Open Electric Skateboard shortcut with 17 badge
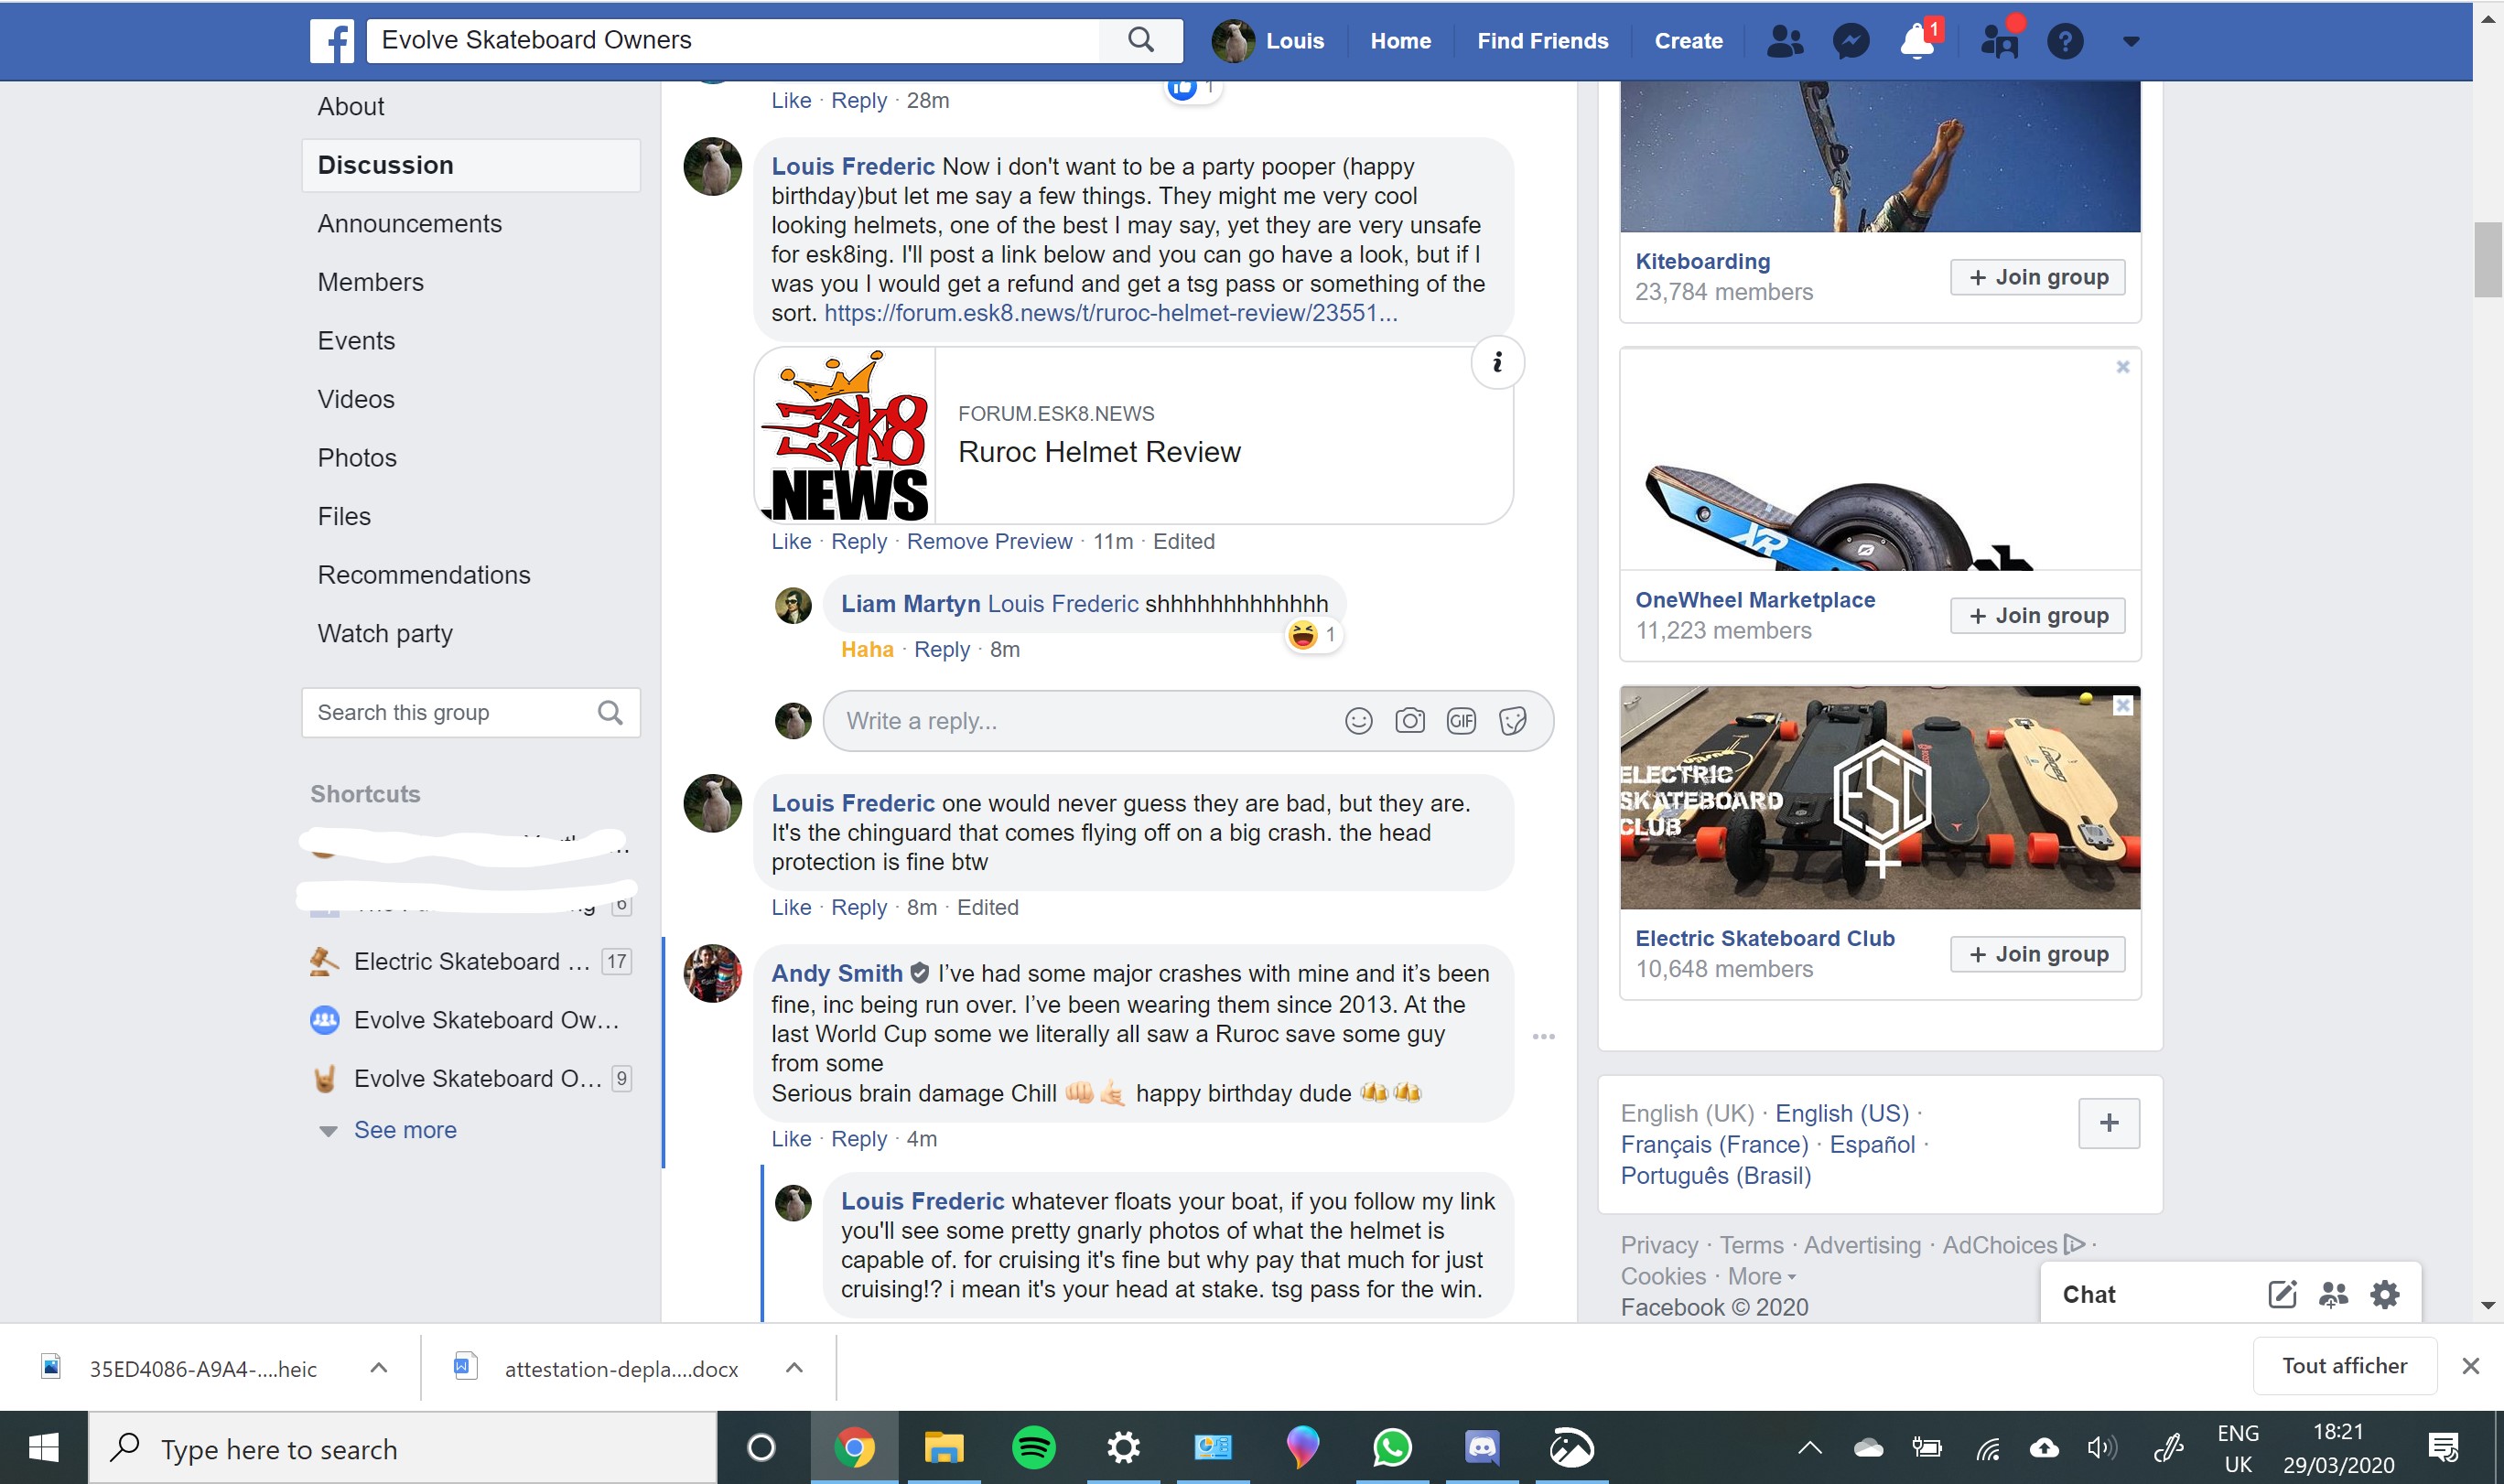 click(x=471, y=962)
